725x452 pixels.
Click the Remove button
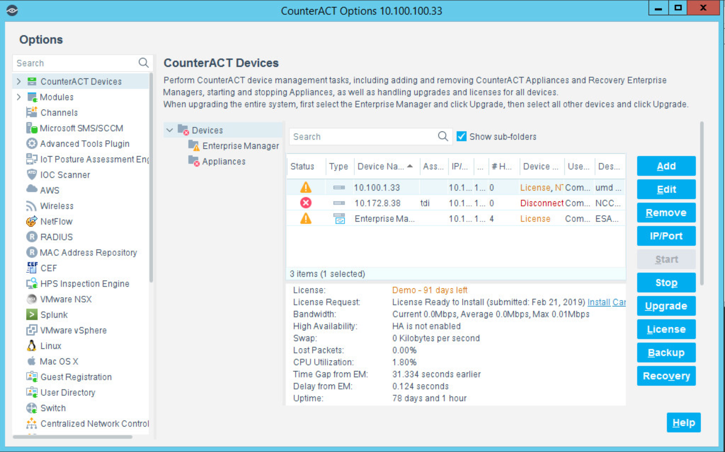[666, 213]
